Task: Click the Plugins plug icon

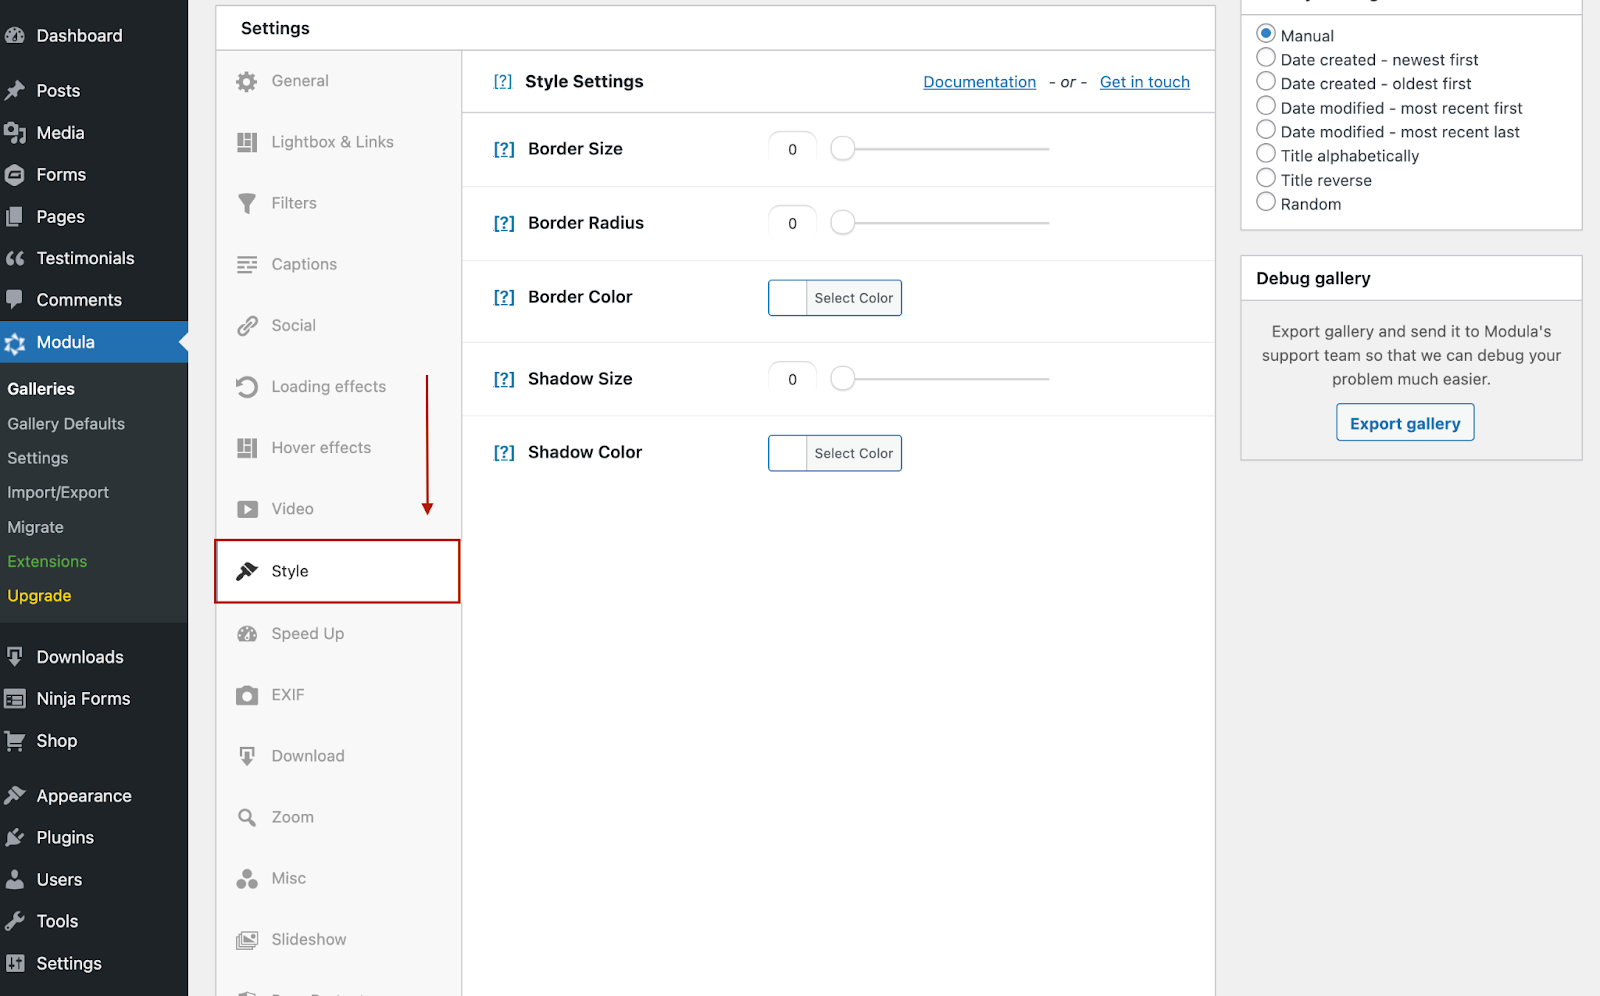Action: tap(15, 838)
